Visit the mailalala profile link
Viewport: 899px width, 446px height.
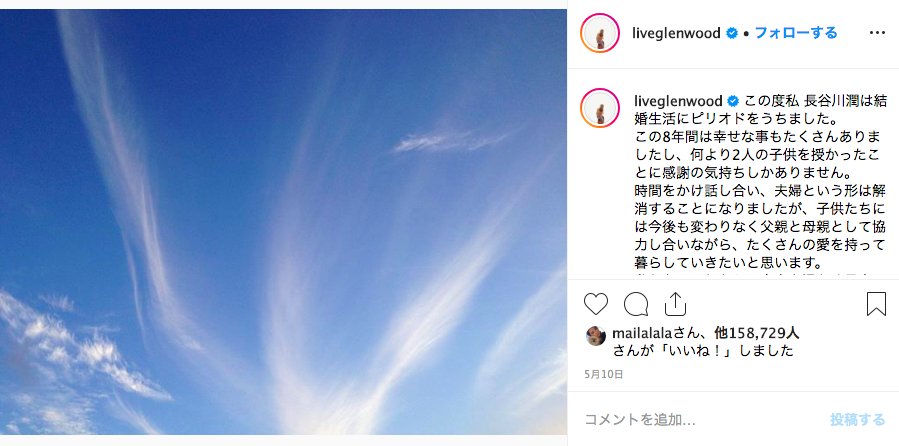[642, 332]
